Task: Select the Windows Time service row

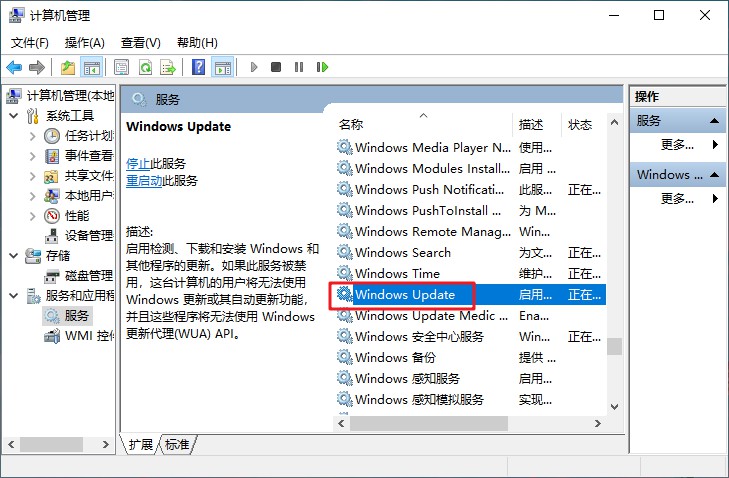Action: point(470,273)
